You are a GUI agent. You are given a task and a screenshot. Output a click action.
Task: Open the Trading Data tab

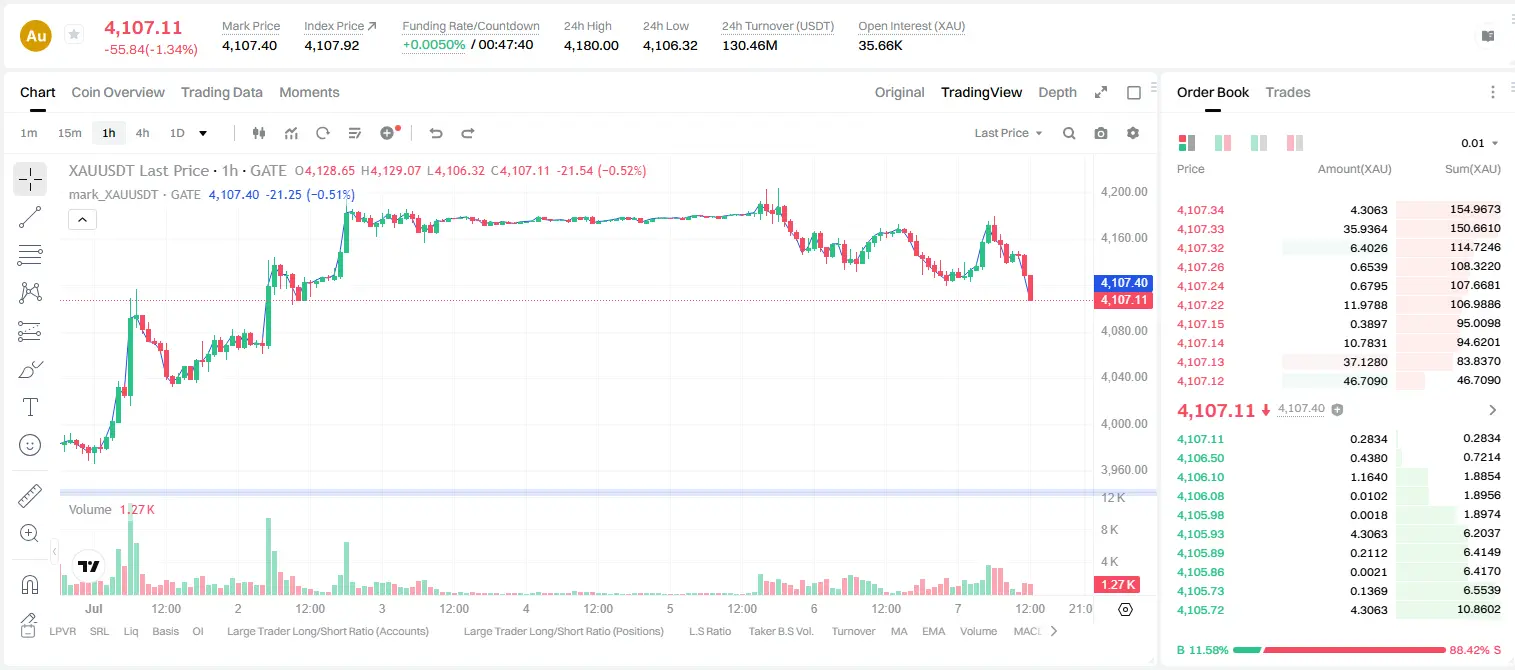point(222,92)
